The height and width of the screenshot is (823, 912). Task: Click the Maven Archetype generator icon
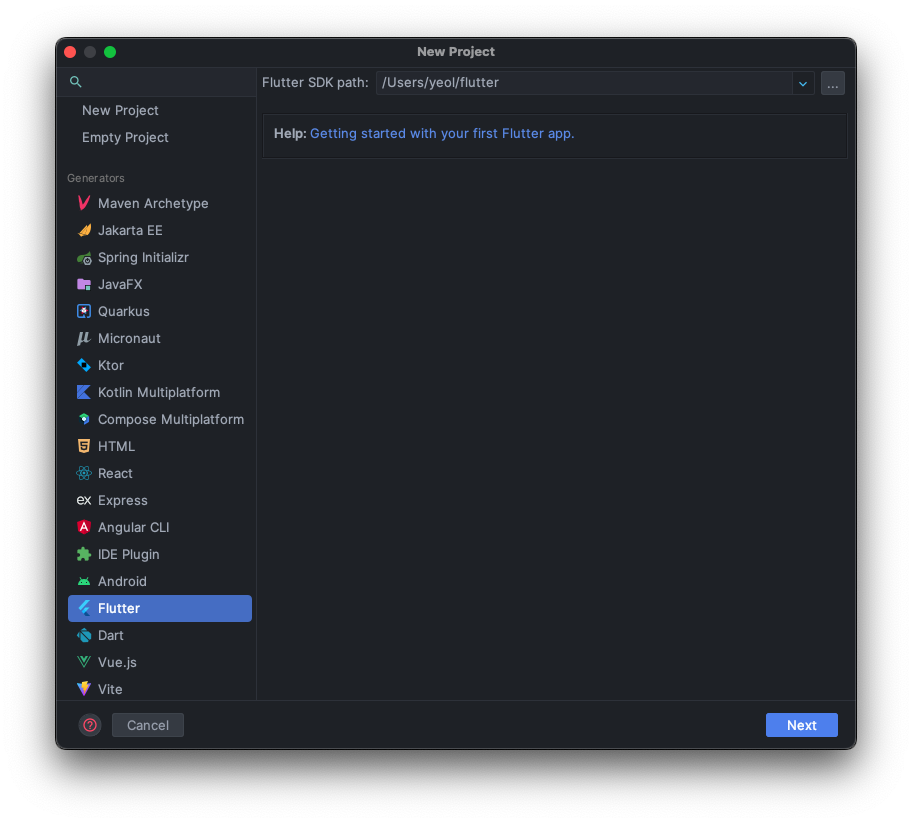[x=84, y=203]
